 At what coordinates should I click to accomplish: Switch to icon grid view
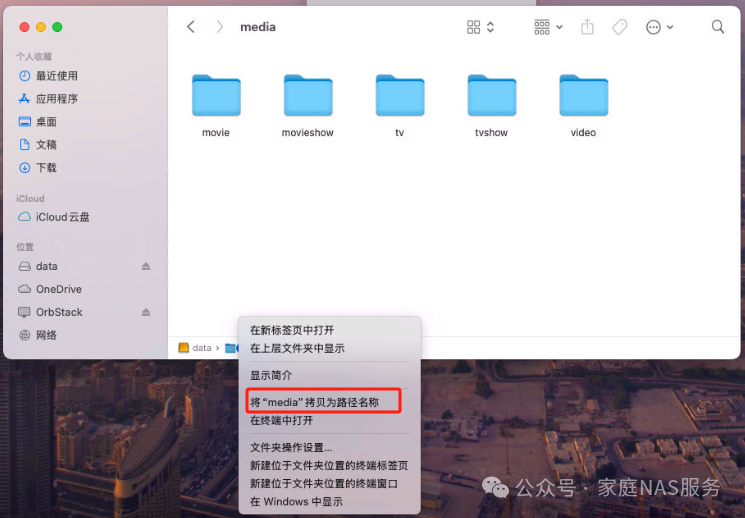[x=473, y=27]
